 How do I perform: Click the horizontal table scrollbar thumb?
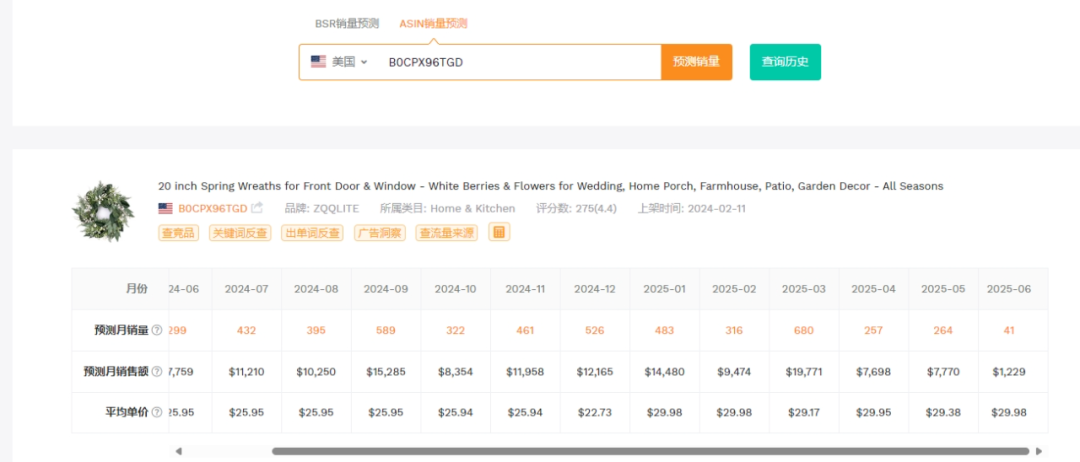650,451
